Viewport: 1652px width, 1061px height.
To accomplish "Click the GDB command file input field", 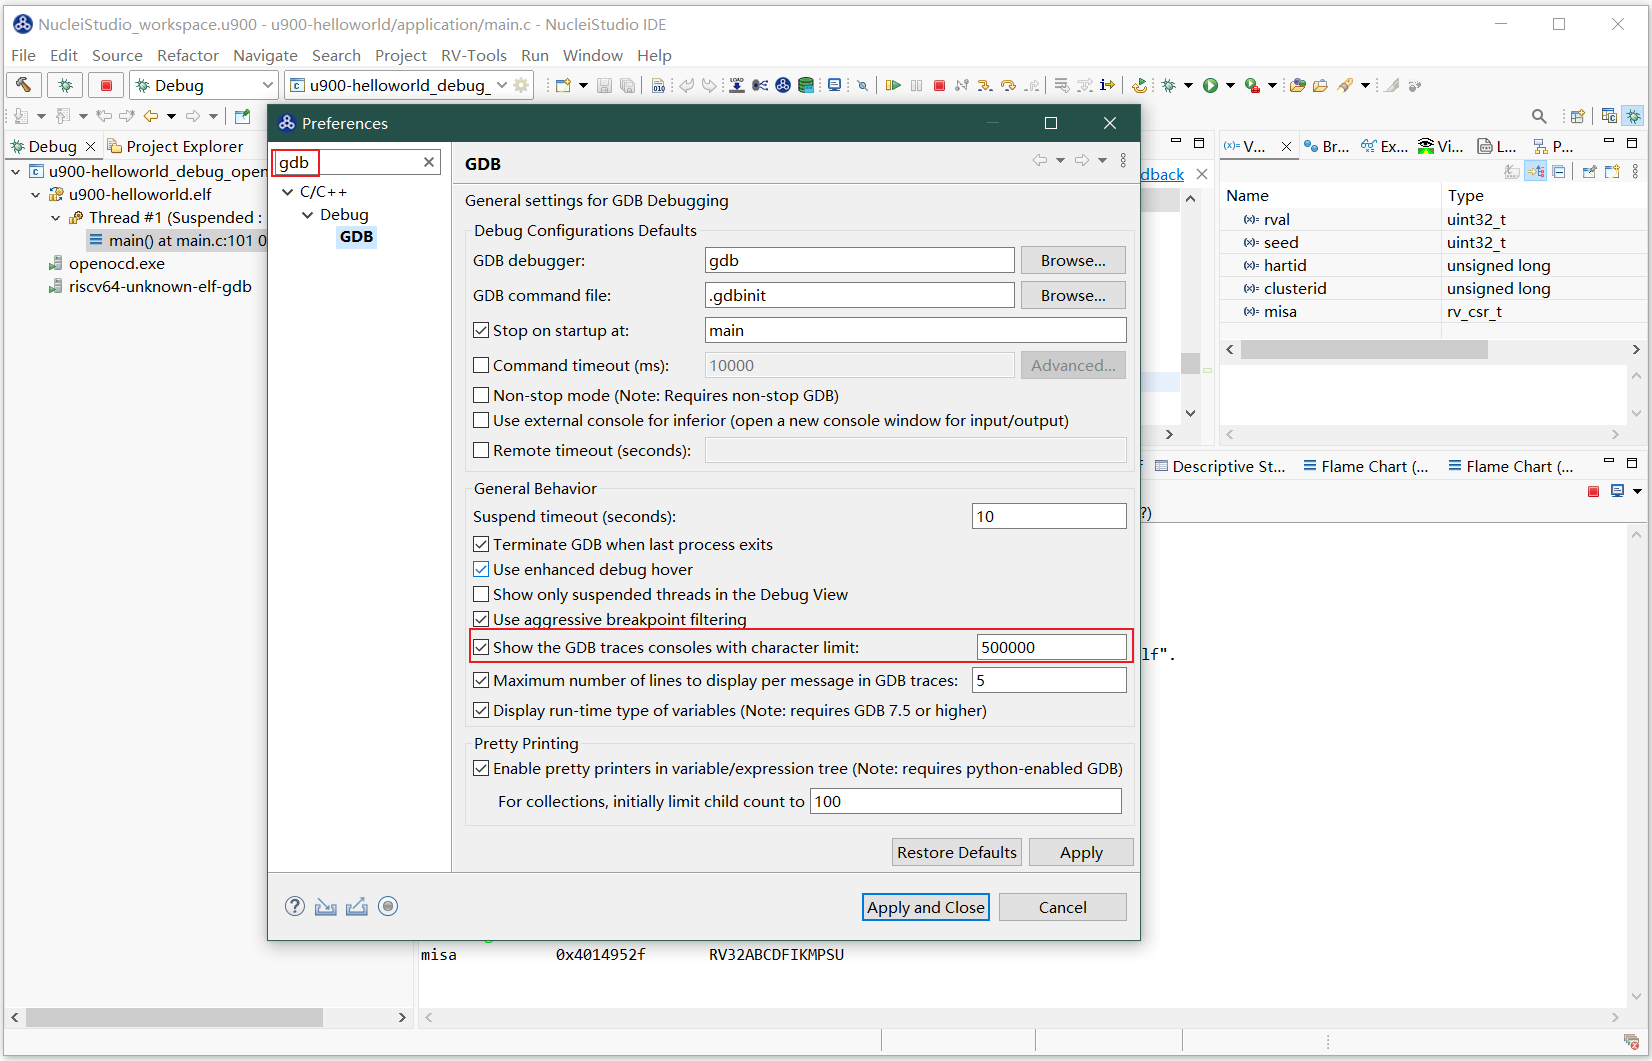I will pos(859,295).
